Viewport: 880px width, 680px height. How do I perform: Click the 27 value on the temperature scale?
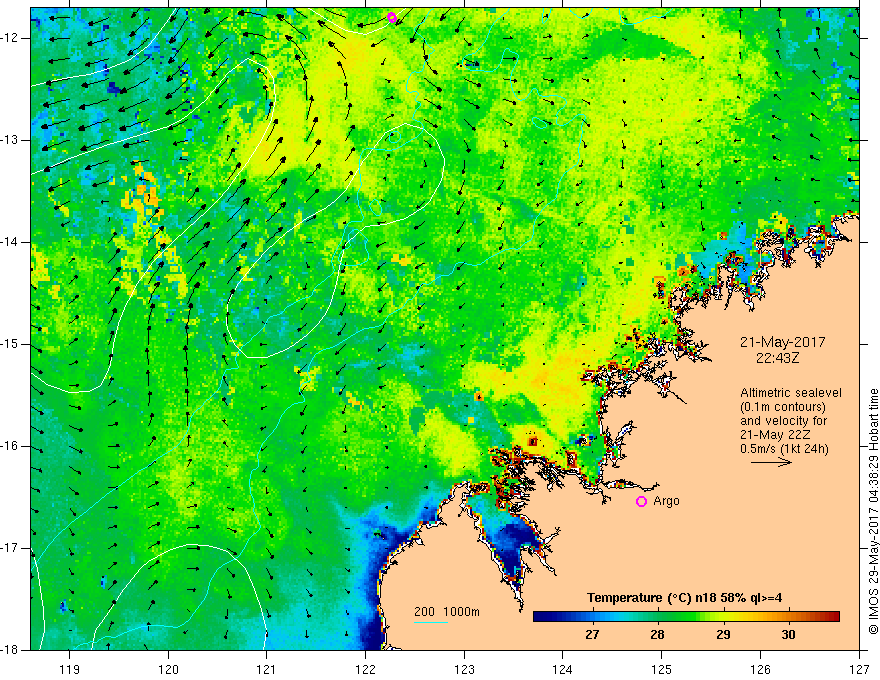pyautogui.click(x=592, y=635)
